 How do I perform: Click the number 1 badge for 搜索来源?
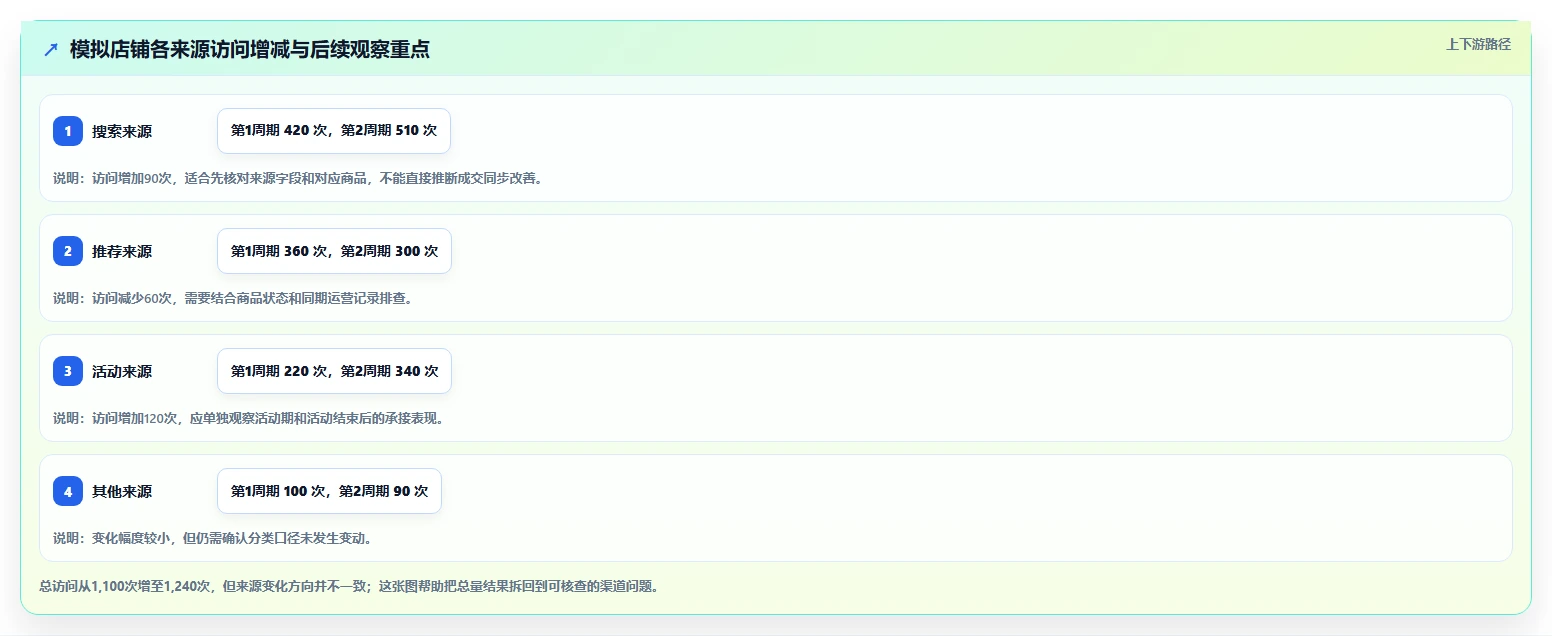pyautogui.click(x=68, y=131)
